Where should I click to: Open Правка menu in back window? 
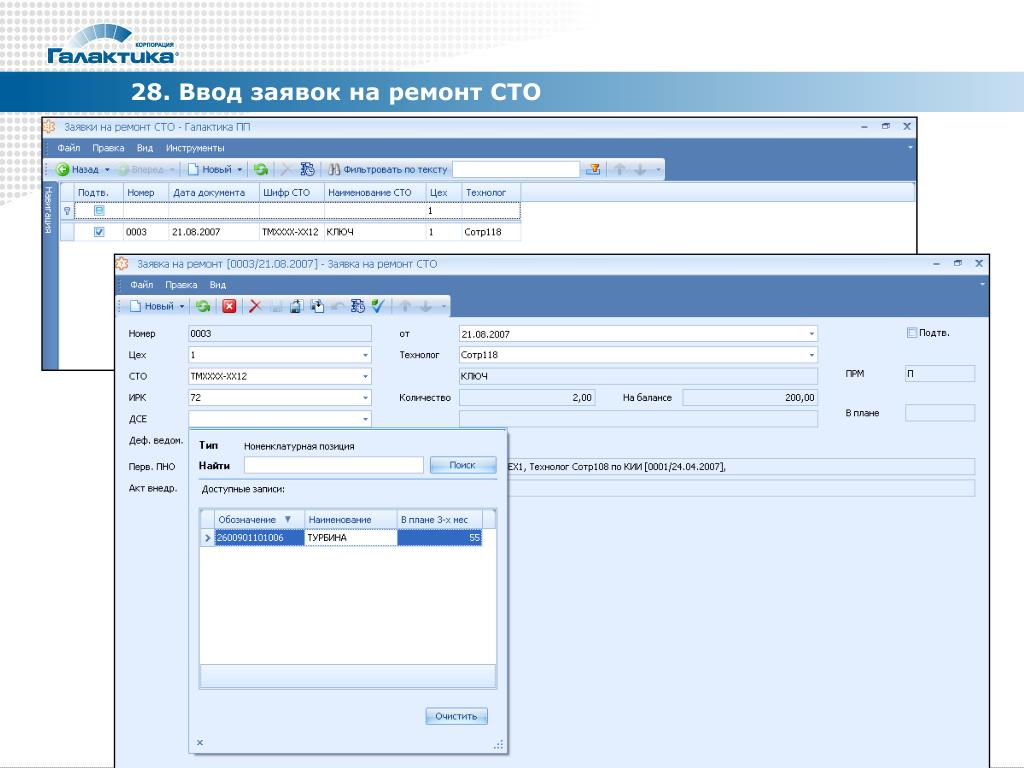point(108,148)
